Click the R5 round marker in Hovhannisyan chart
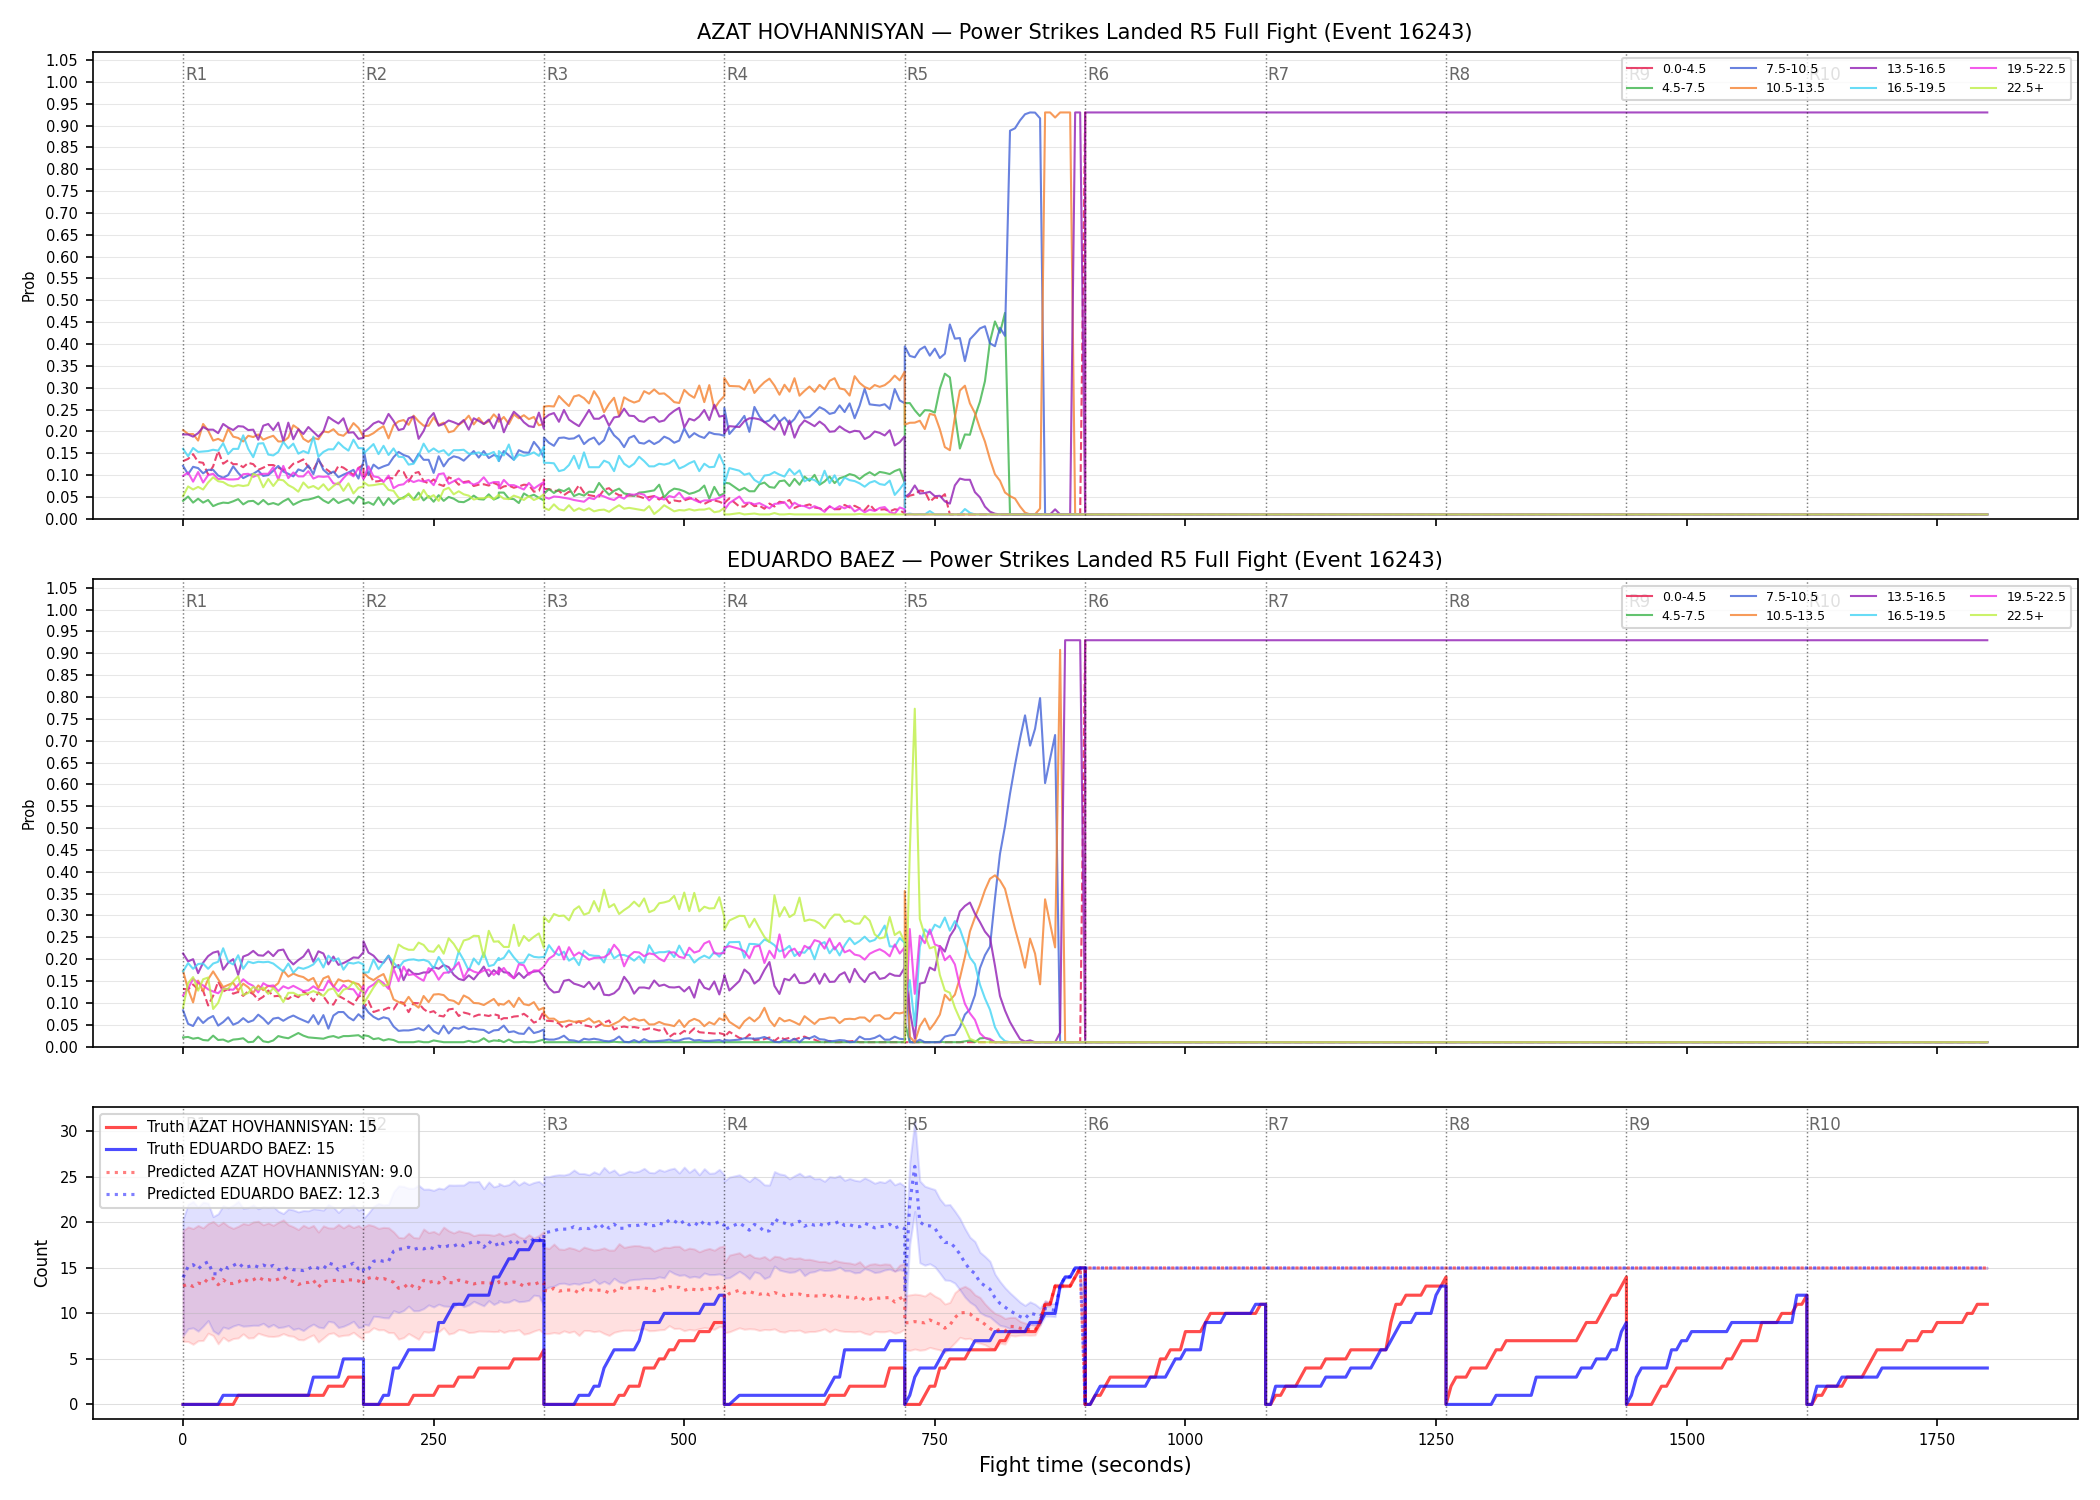The height and width of the screenshot is (1500, 2100). (x=917, y=74)
